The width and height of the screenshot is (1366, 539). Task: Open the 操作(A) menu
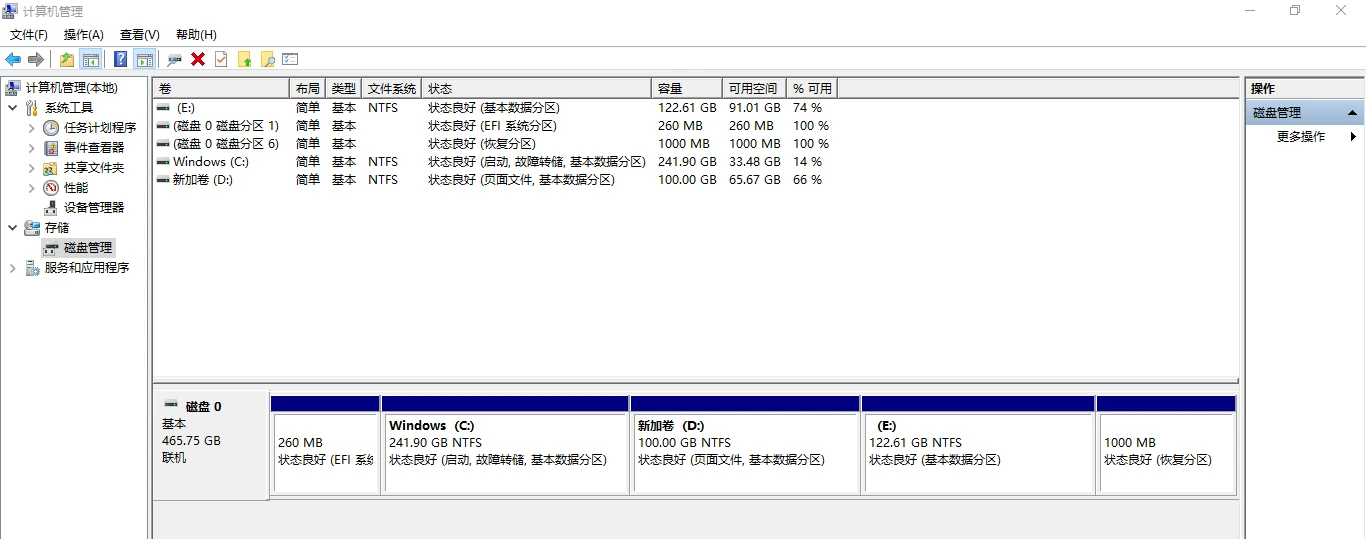83,35
